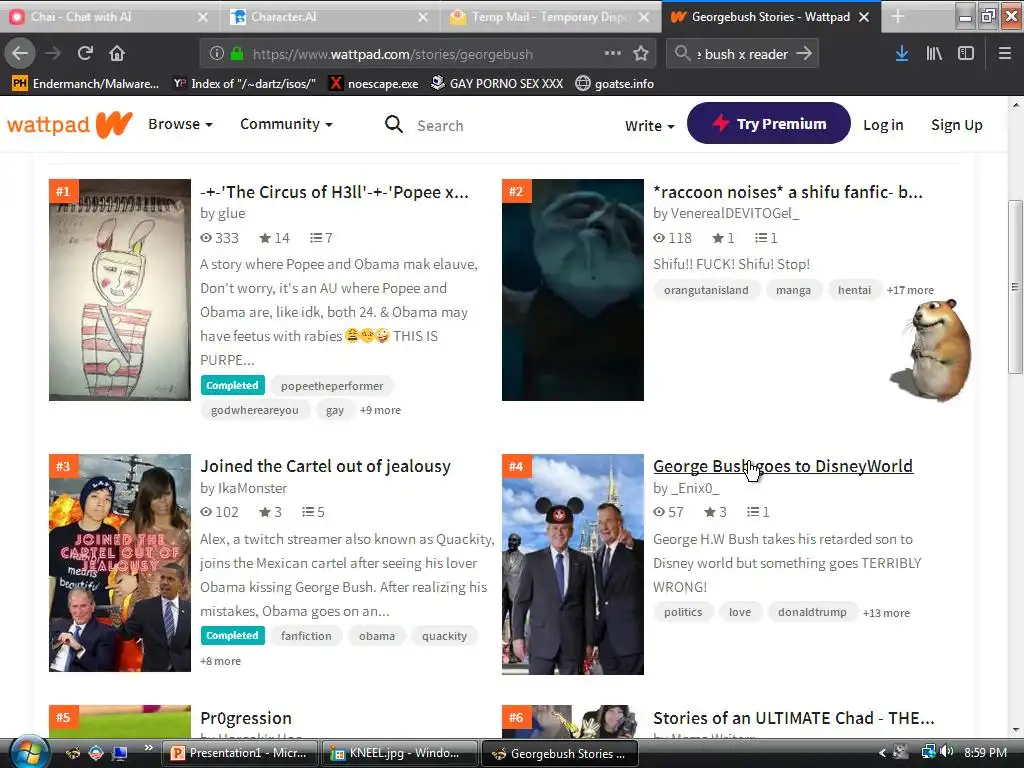Open the #1 Circus of H3ll cover thumbnail
The image size is (1024, 768).
tap(120, 290)
